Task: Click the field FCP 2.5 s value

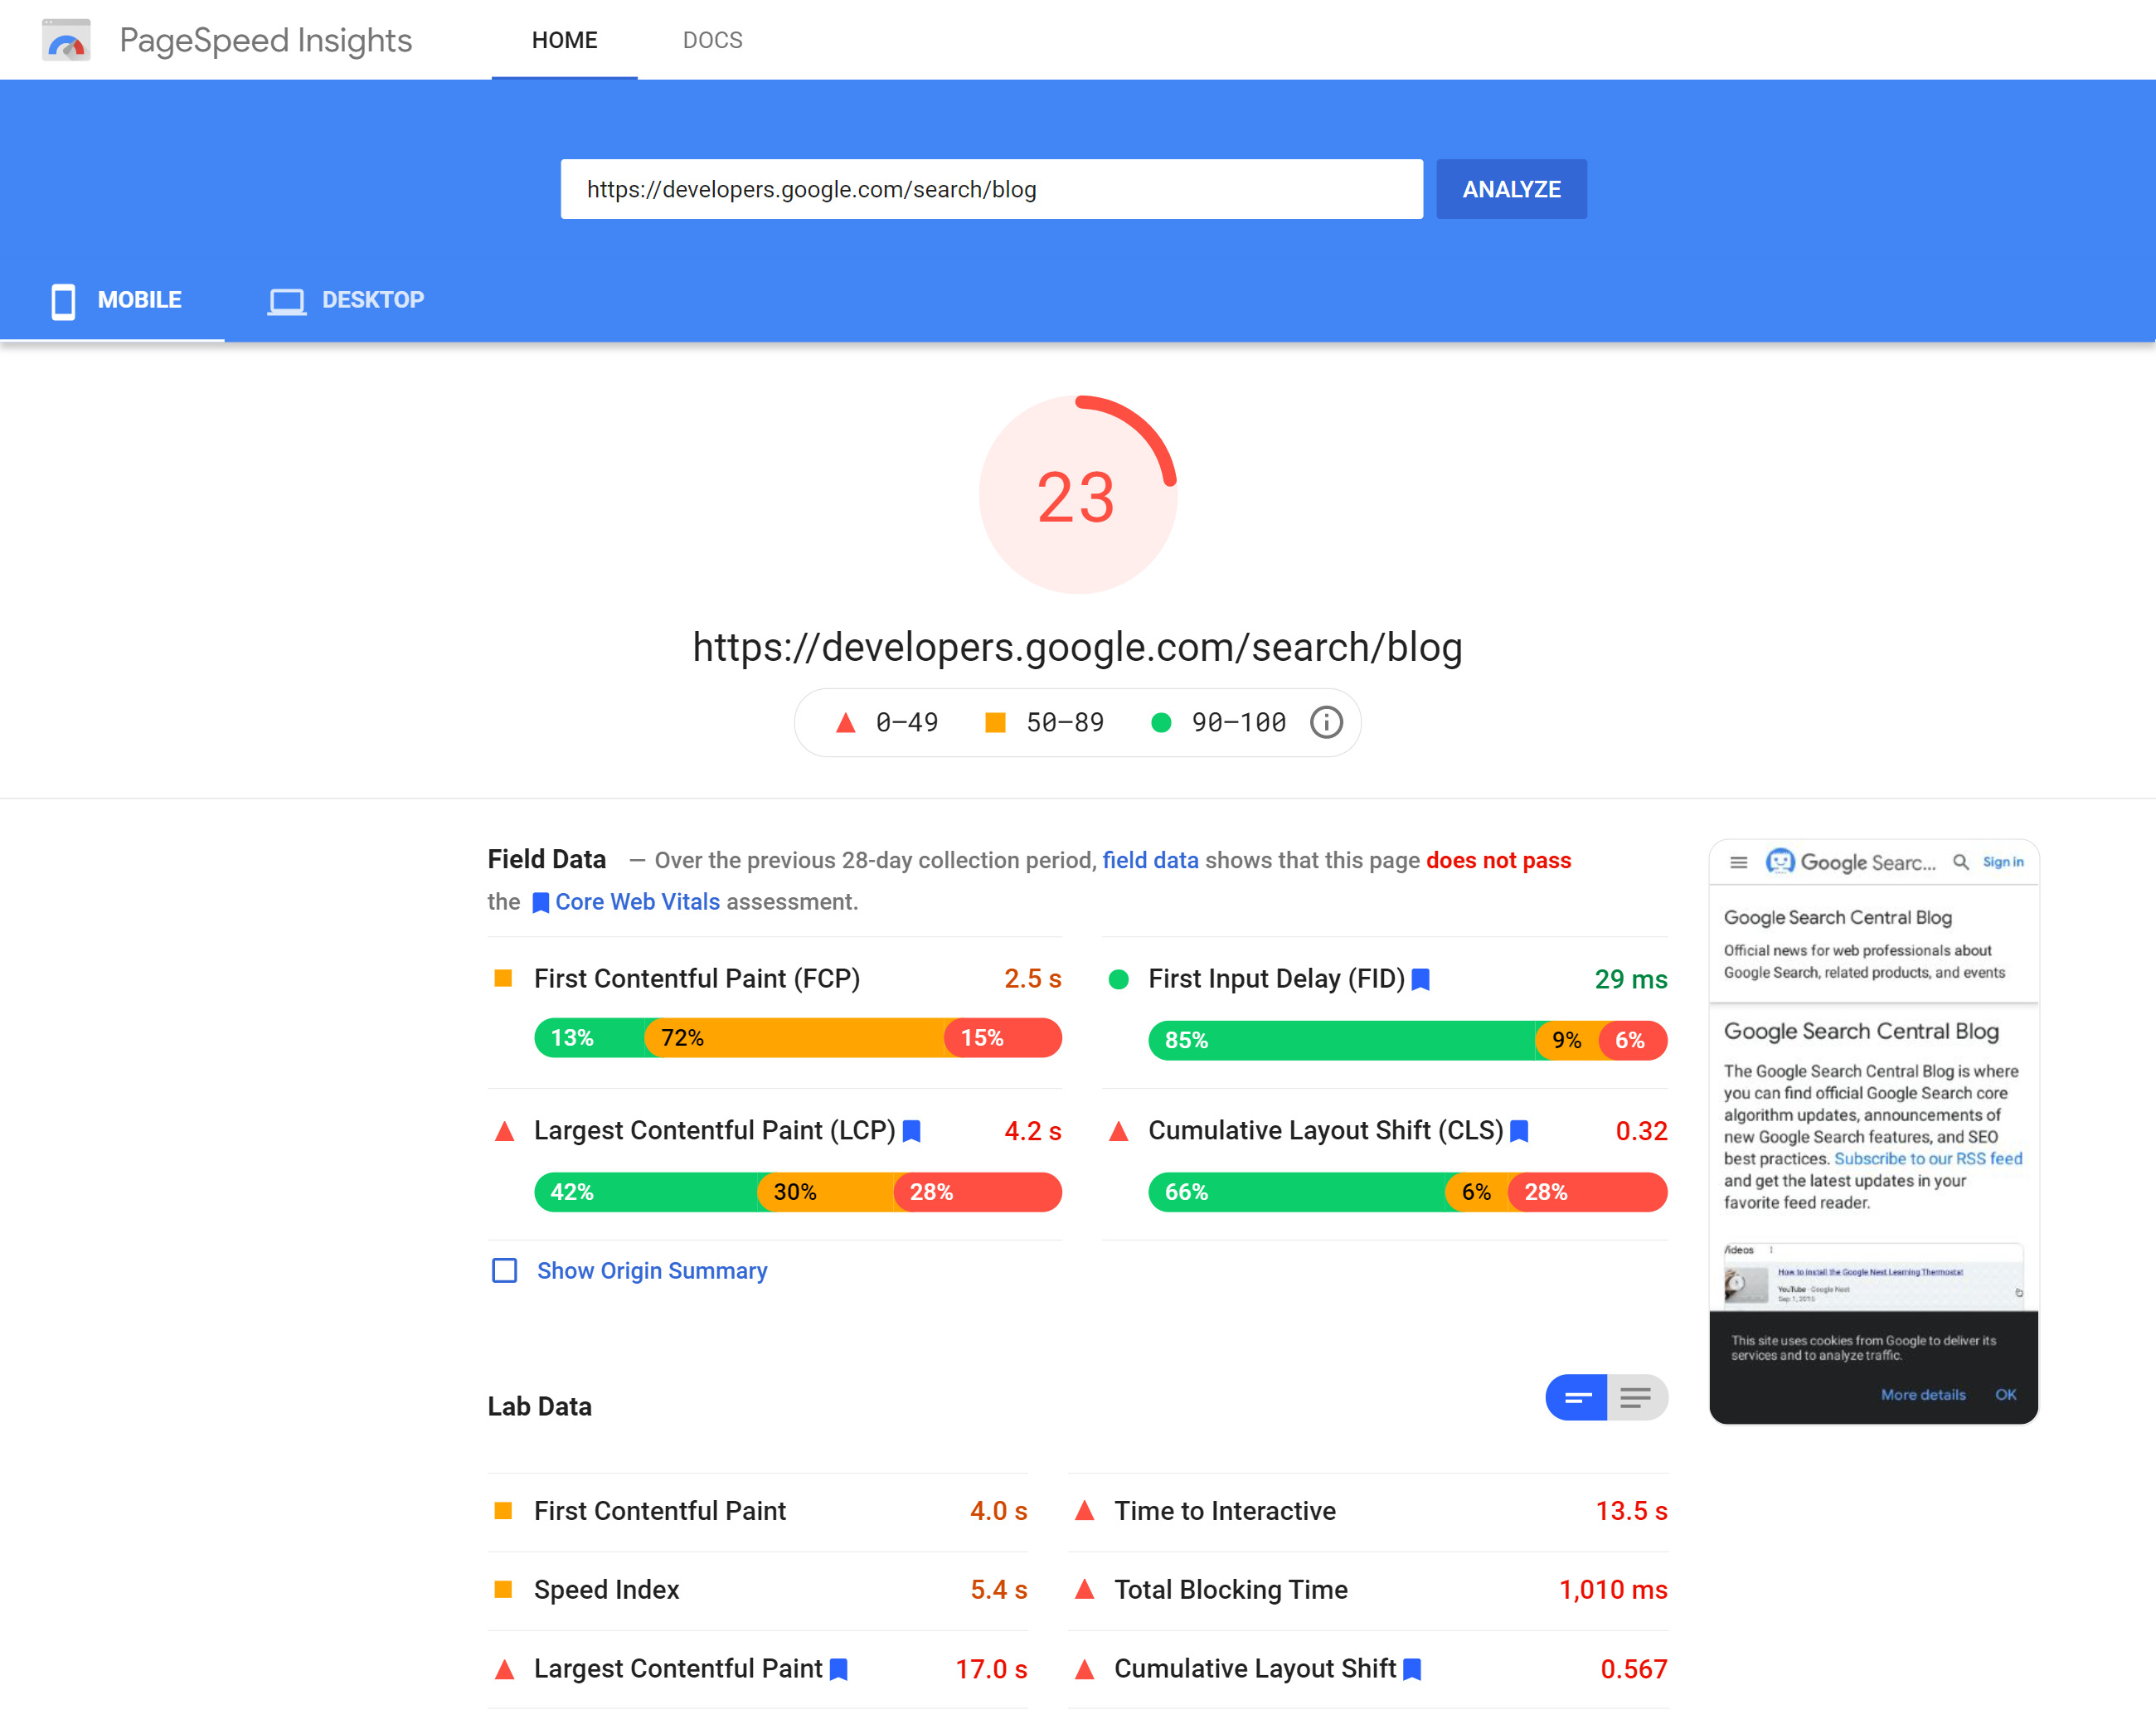Action: pyautogui.click(x=1032, y=979)
